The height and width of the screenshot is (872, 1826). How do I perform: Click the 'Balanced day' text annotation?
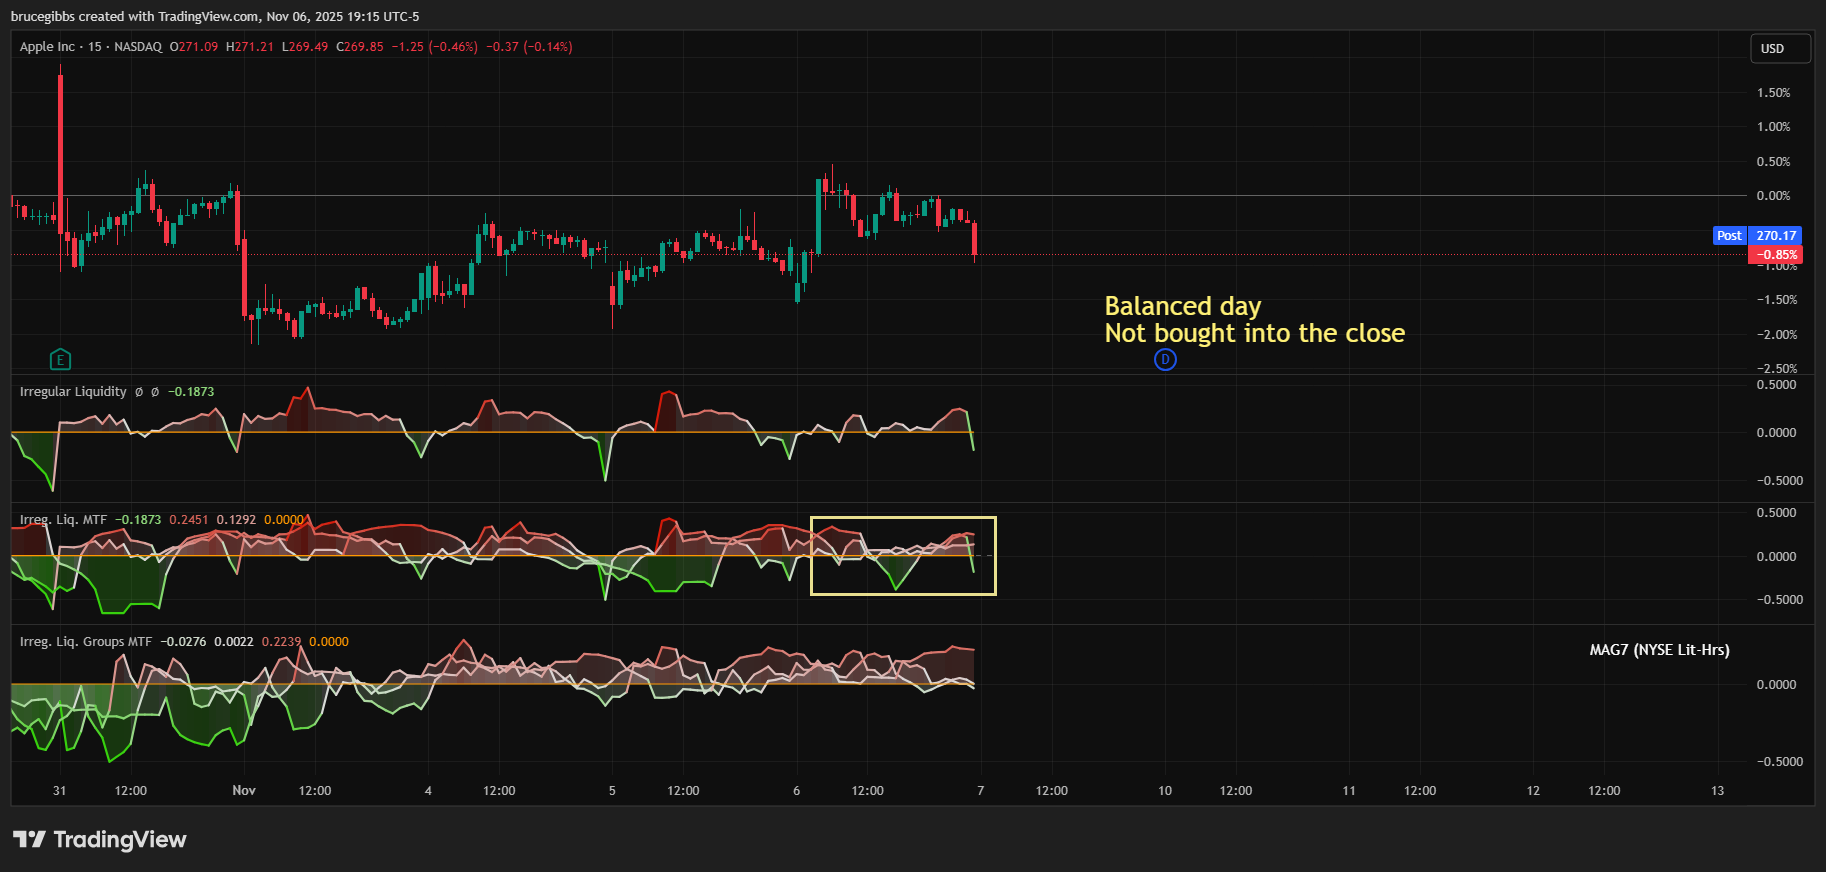[x=1182, y=306]
